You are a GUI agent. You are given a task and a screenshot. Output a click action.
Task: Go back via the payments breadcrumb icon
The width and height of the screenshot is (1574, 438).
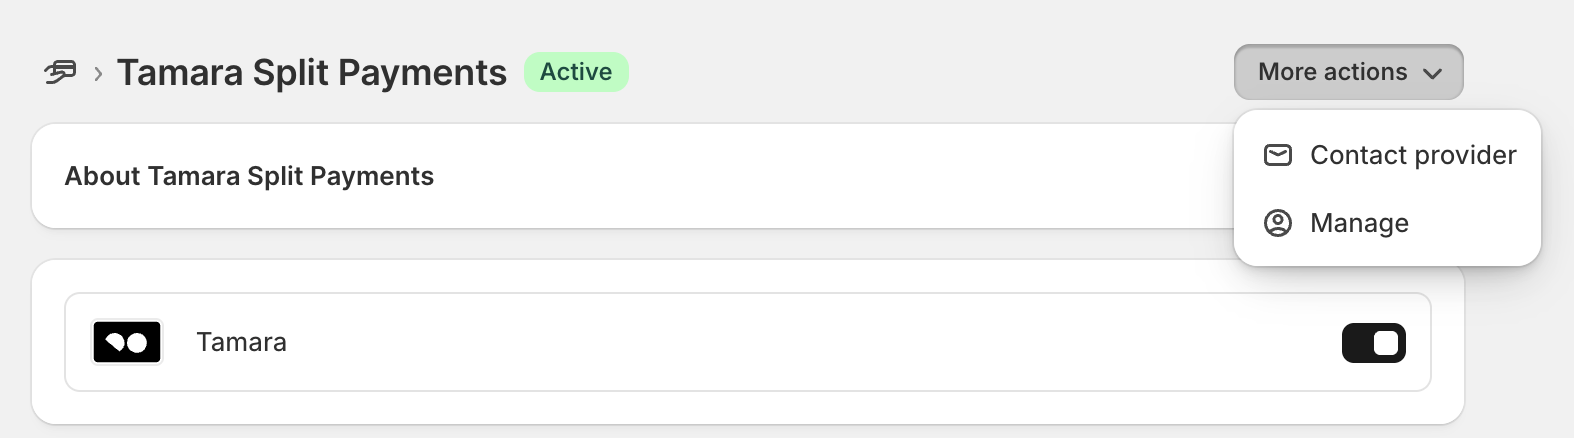pyautogui.click(x=60, y=72)
